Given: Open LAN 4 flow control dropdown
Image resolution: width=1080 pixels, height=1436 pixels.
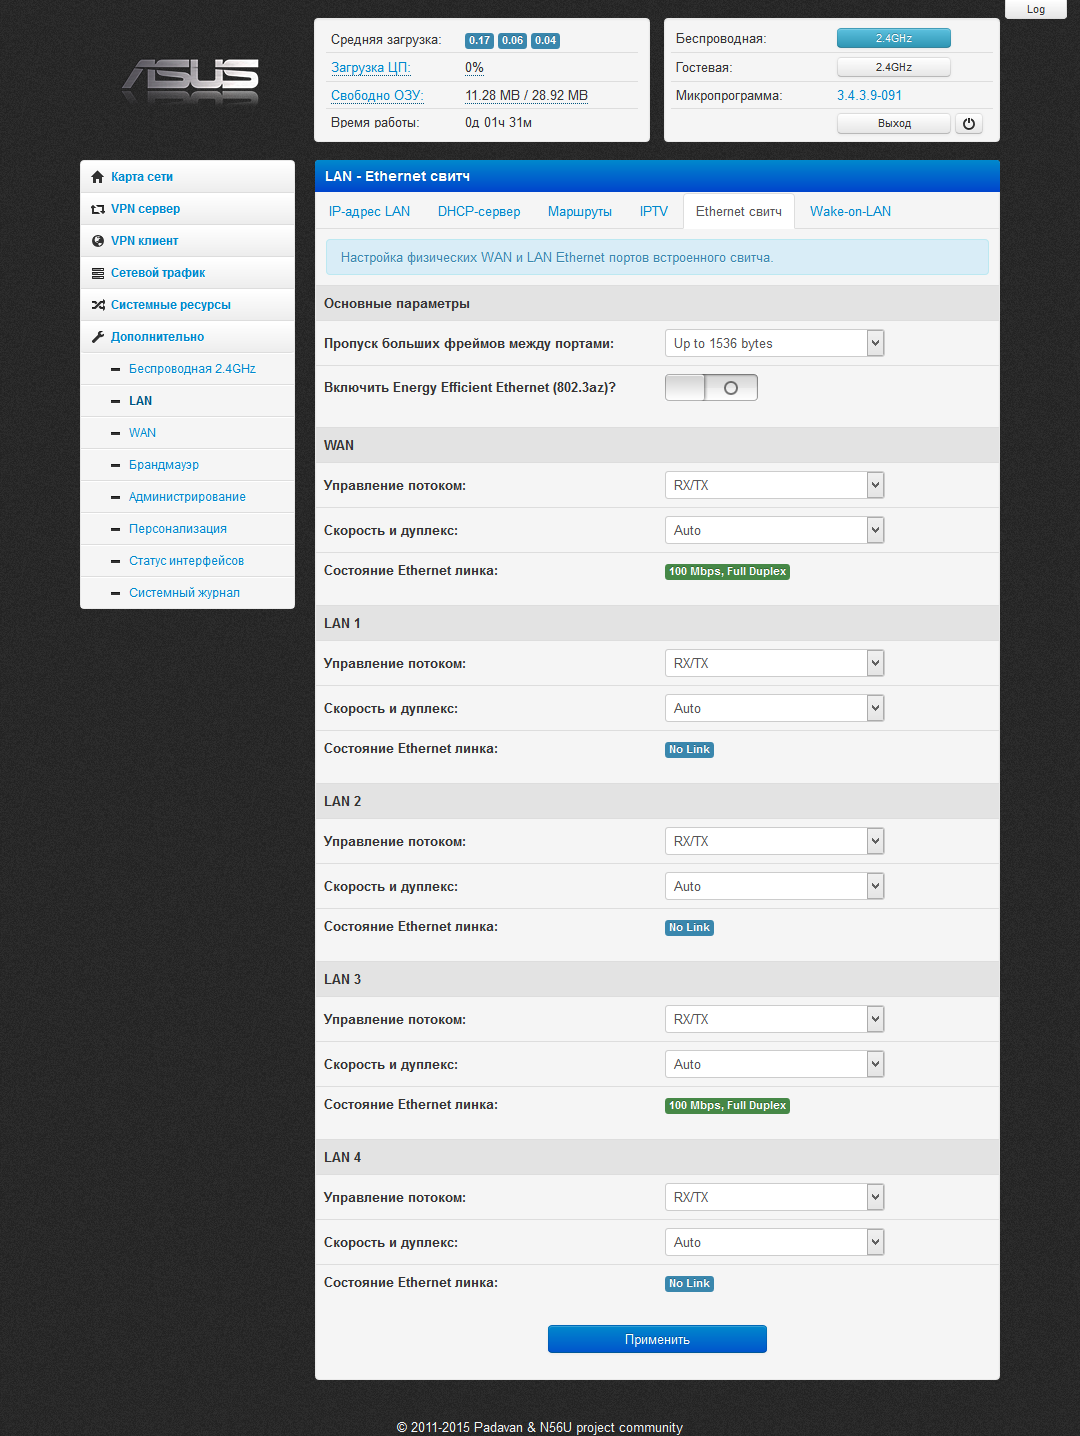Looking at the screenshot, I should 774,1197.
